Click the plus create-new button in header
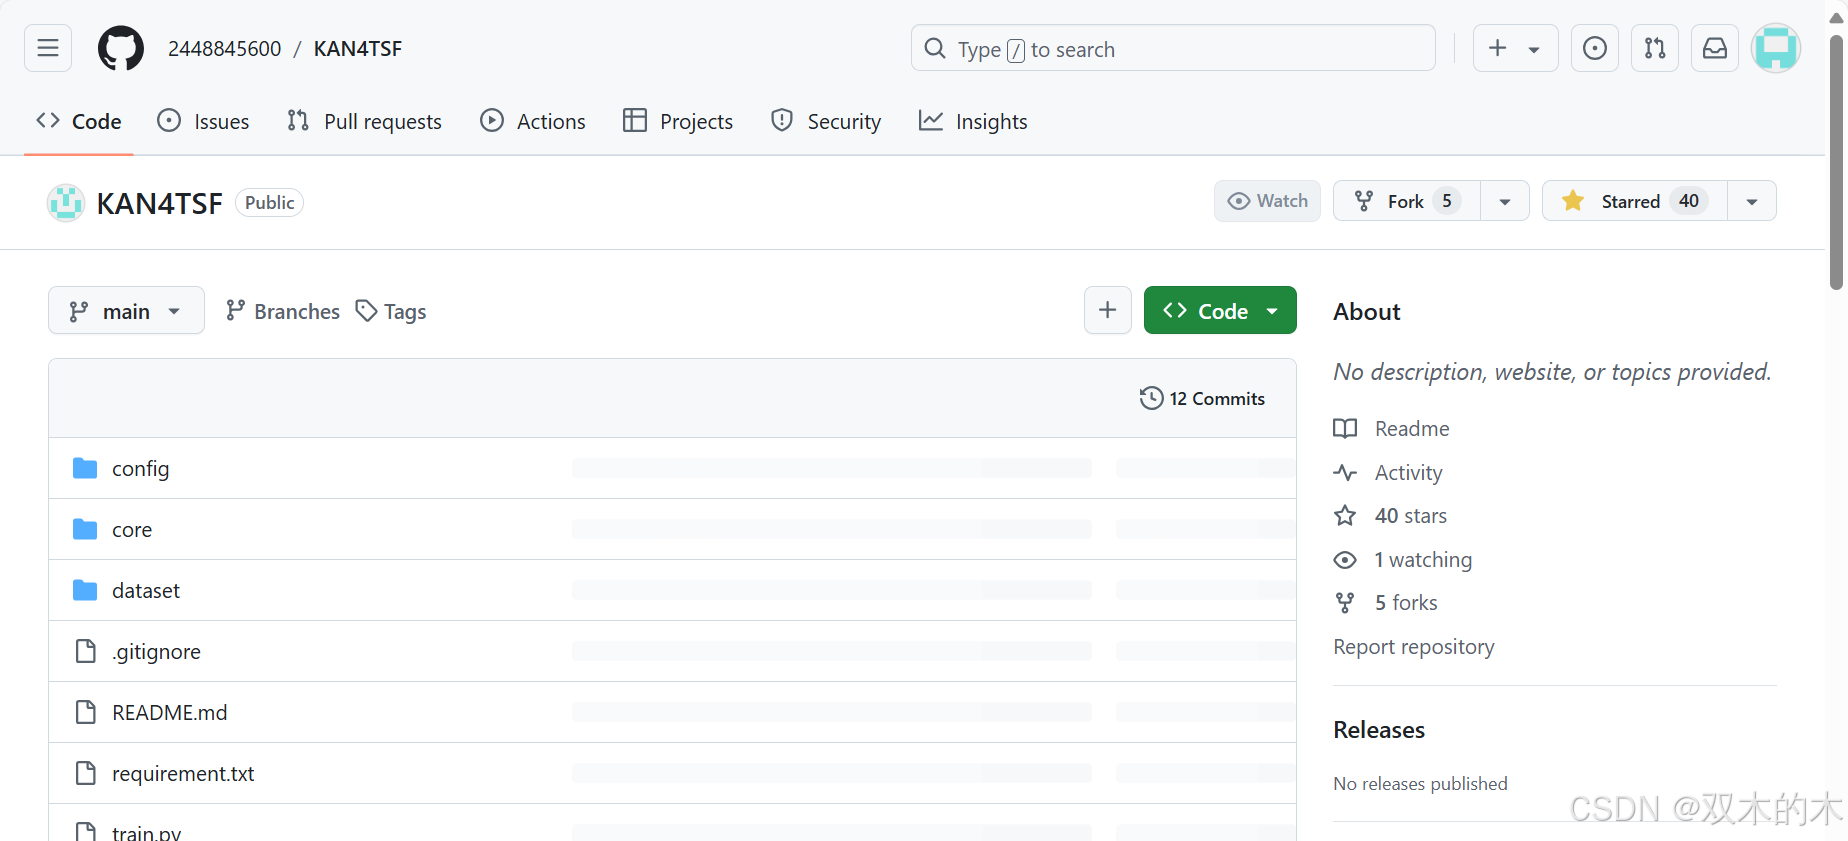This screenshot has height=841, width=1848. 1497,48
